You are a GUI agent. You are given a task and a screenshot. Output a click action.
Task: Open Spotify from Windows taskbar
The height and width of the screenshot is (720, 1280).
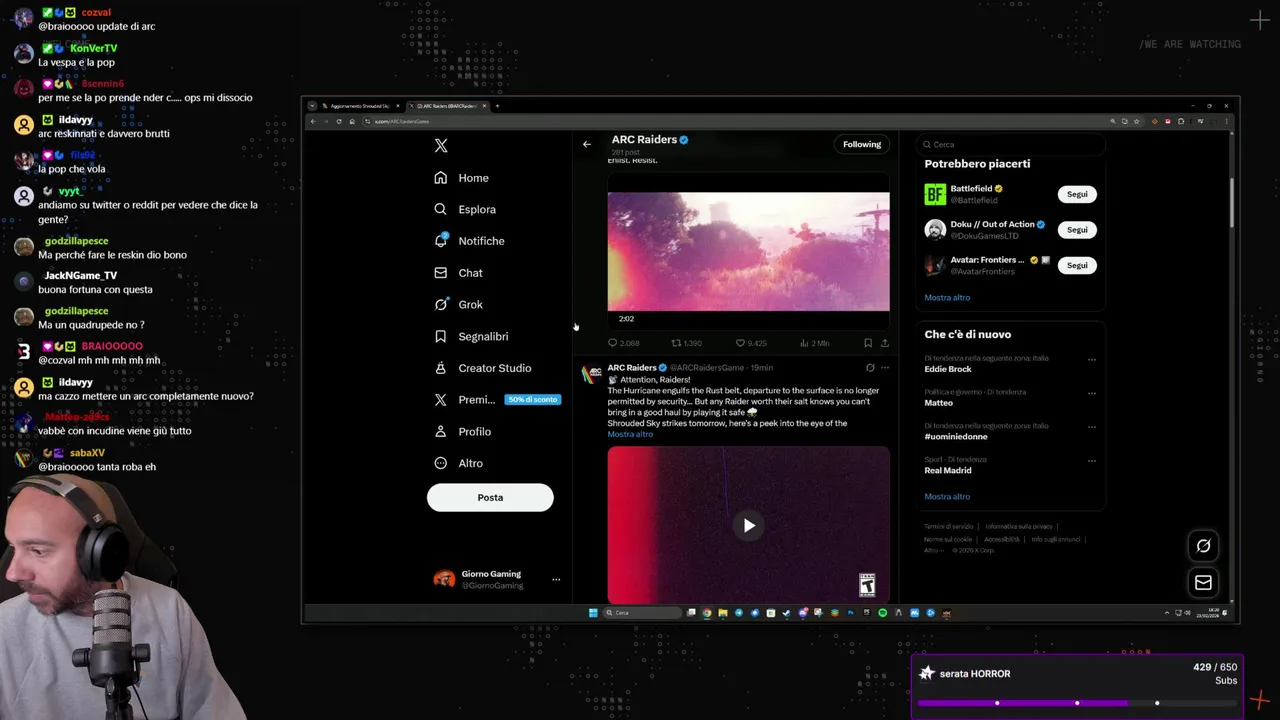[882, 613]
